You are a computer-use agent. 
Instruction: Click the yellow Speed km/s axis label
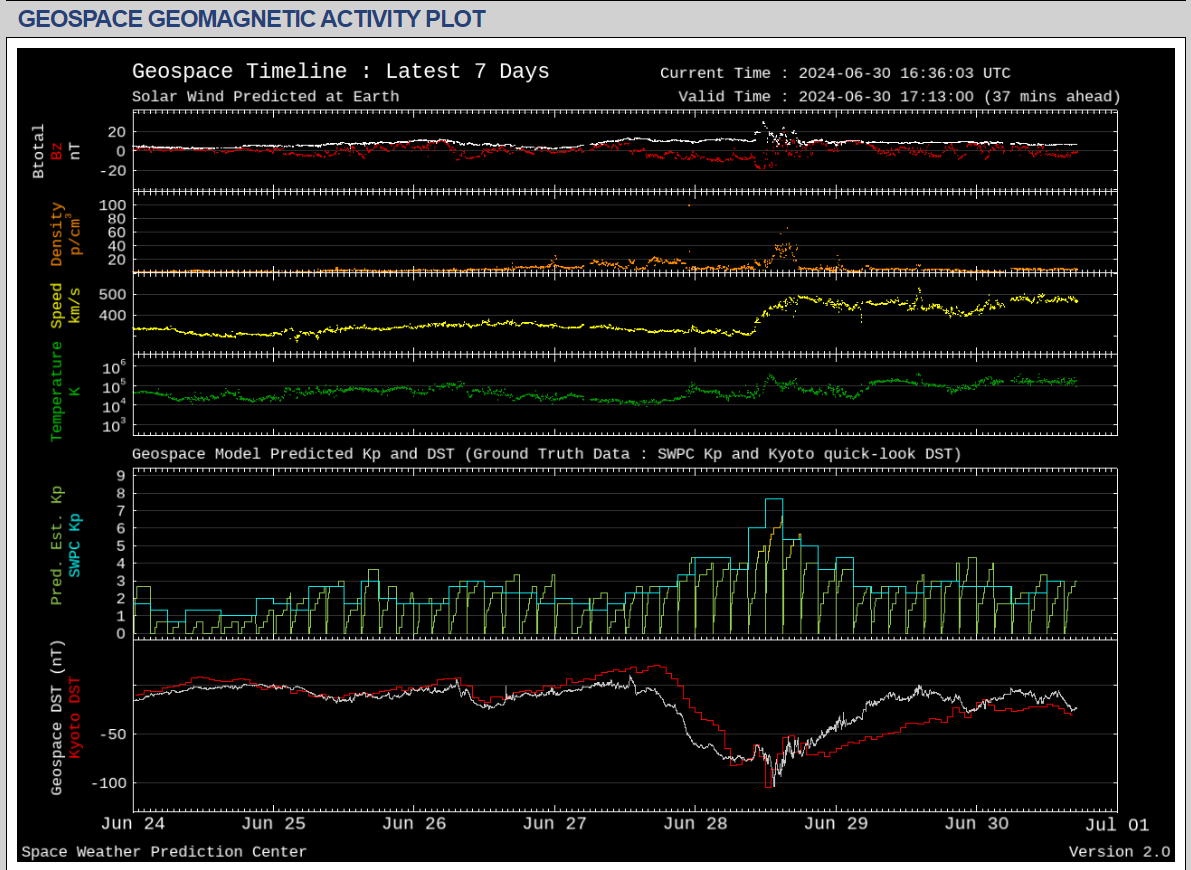(x=57, y=305)
